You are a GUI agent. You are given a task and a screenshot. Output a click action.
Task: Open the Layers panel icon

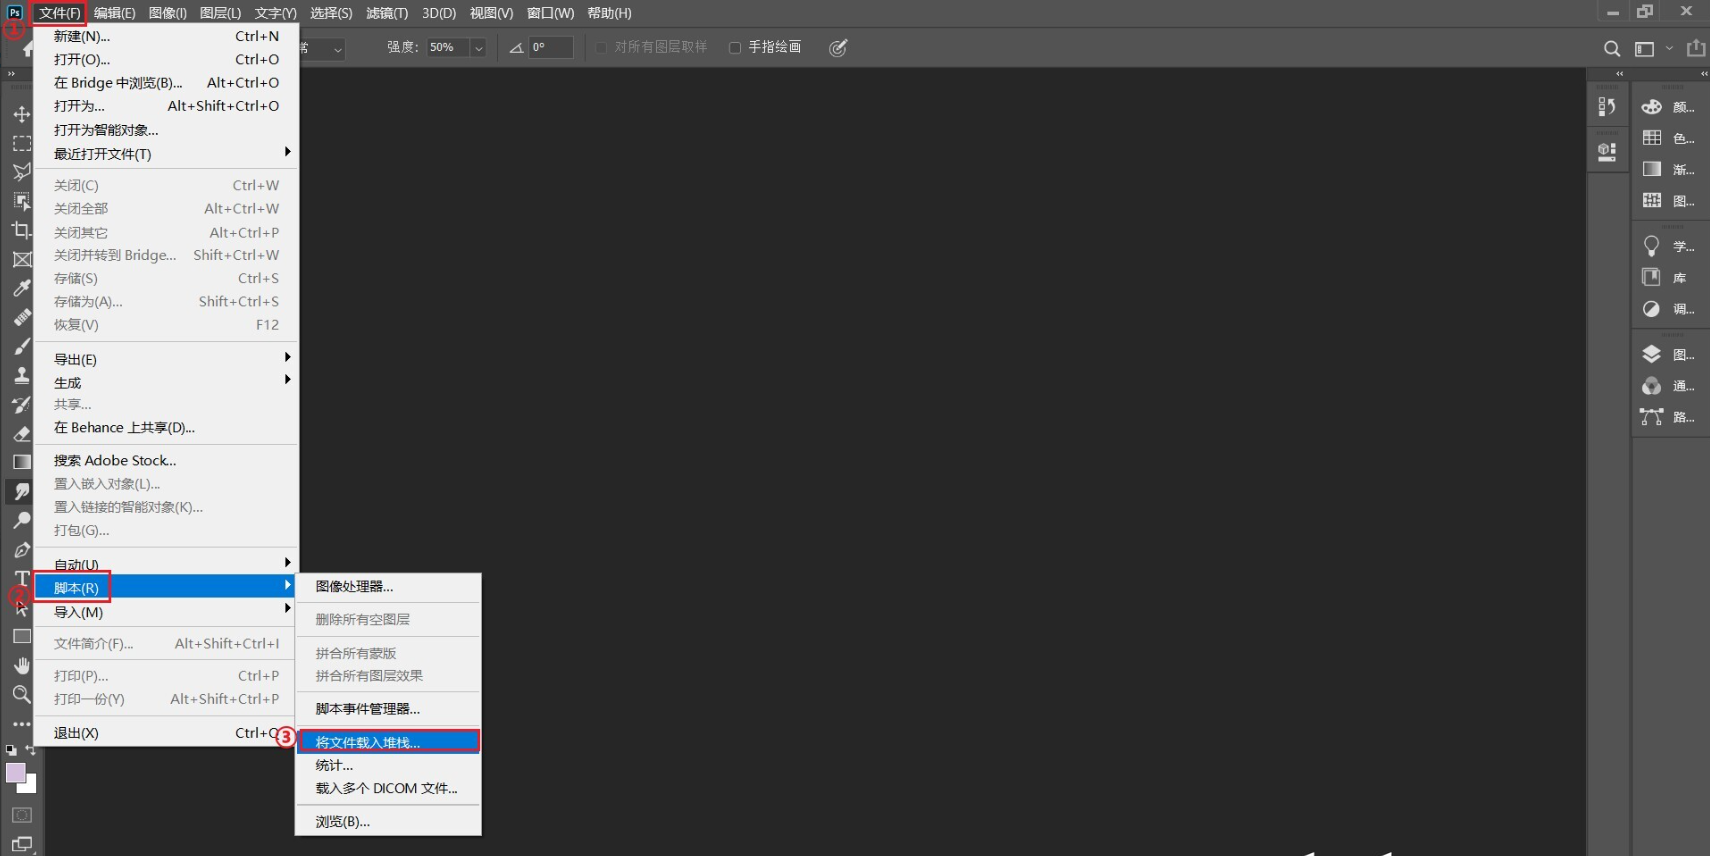point(1652,354)
